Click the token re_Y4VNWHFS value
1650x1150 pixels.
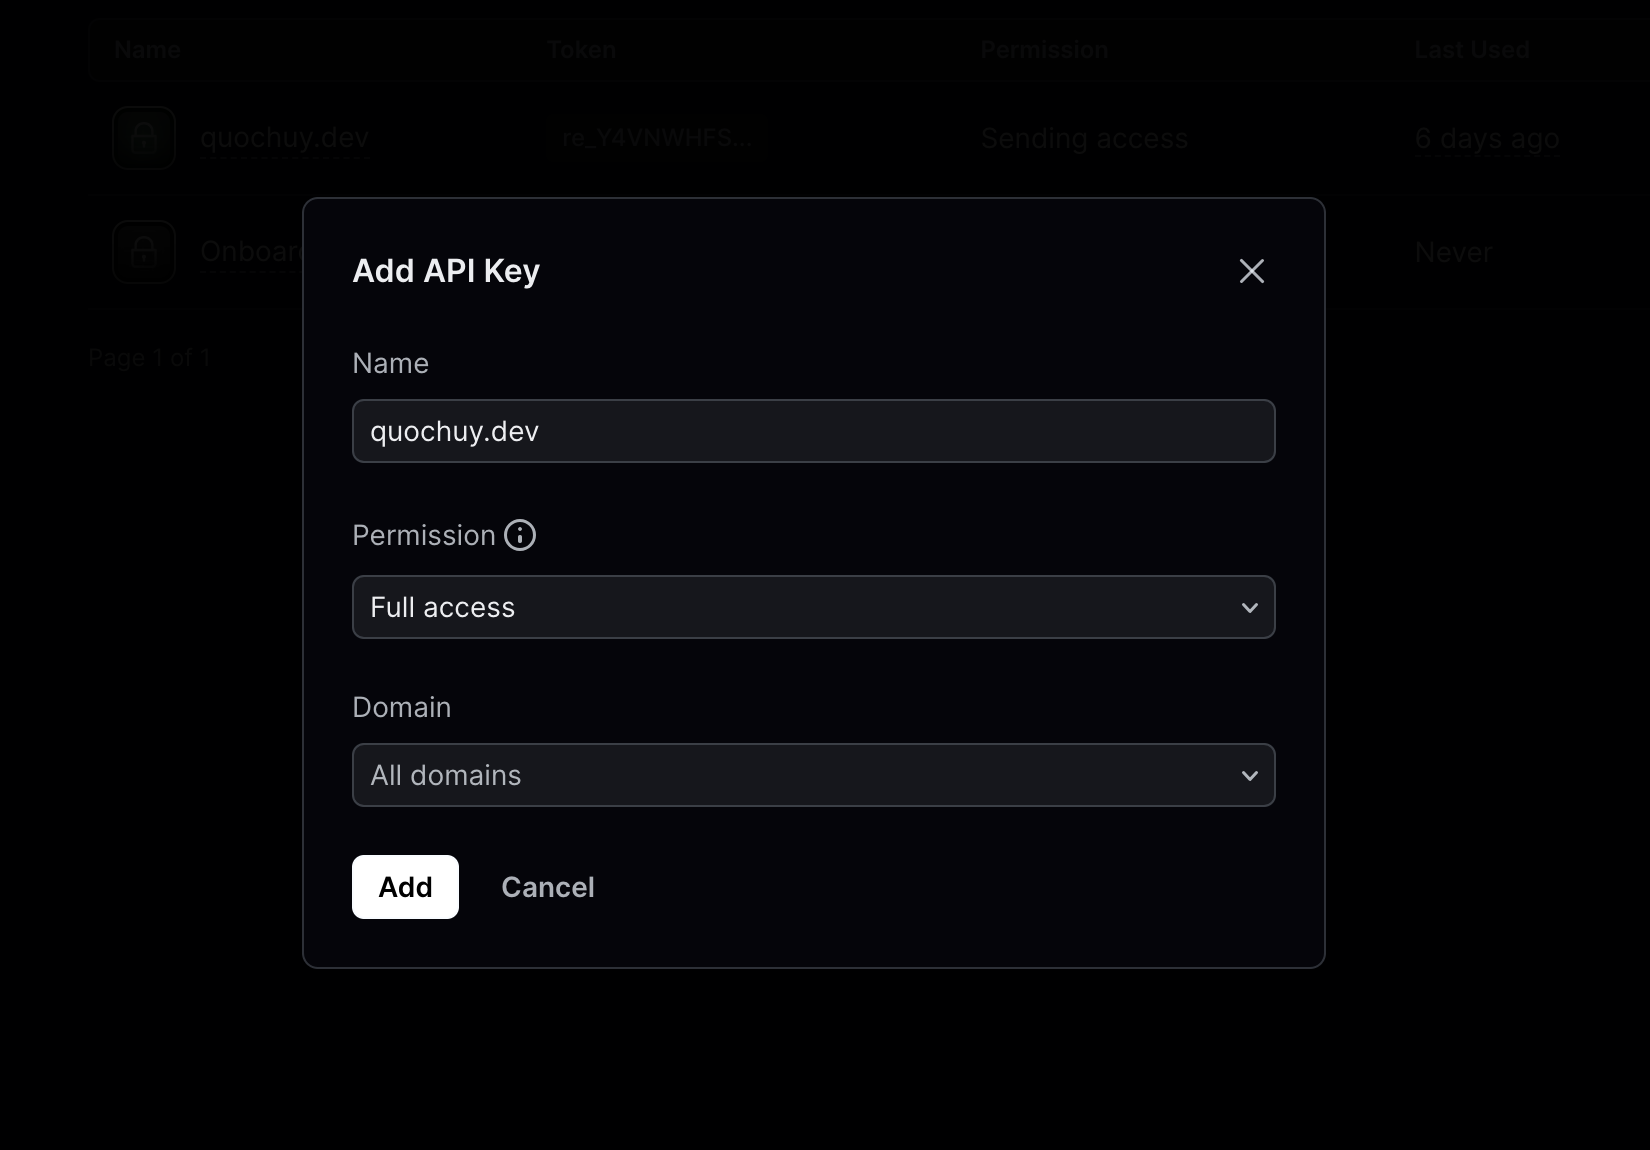[x=656, y=138]
